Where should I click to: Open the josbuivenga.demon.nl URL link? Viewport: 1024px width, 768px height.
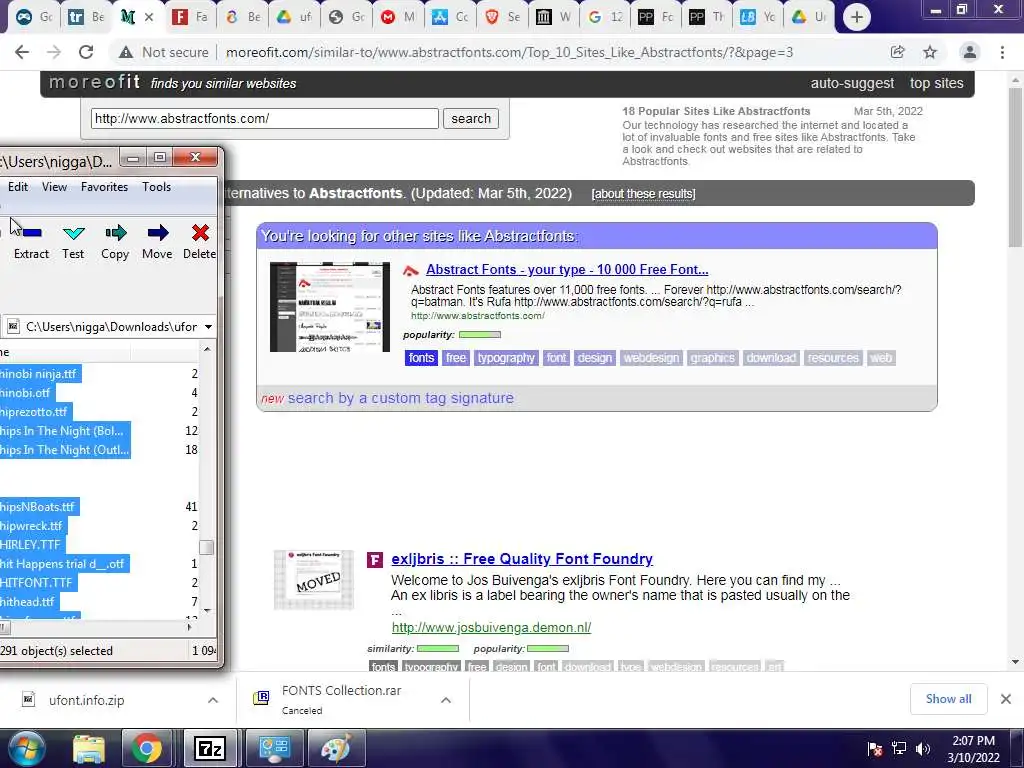click(491, 628)
